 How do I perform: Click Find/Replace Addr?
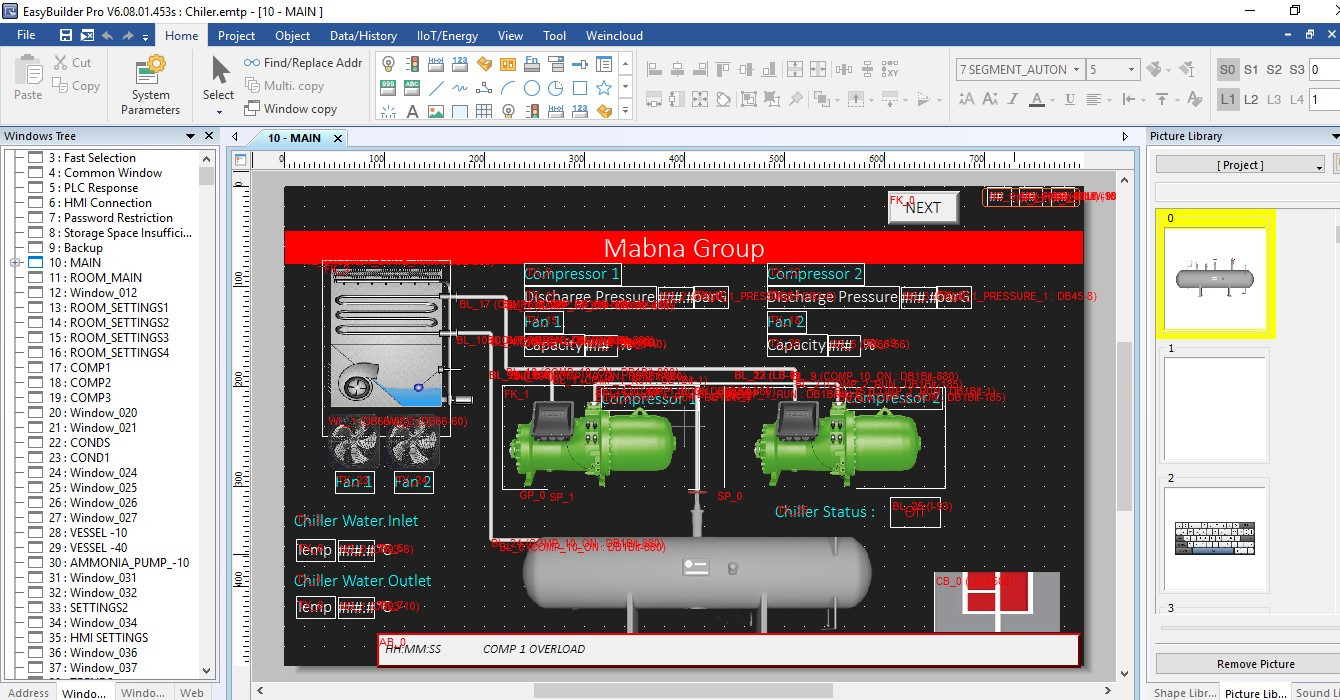point(303,62)
